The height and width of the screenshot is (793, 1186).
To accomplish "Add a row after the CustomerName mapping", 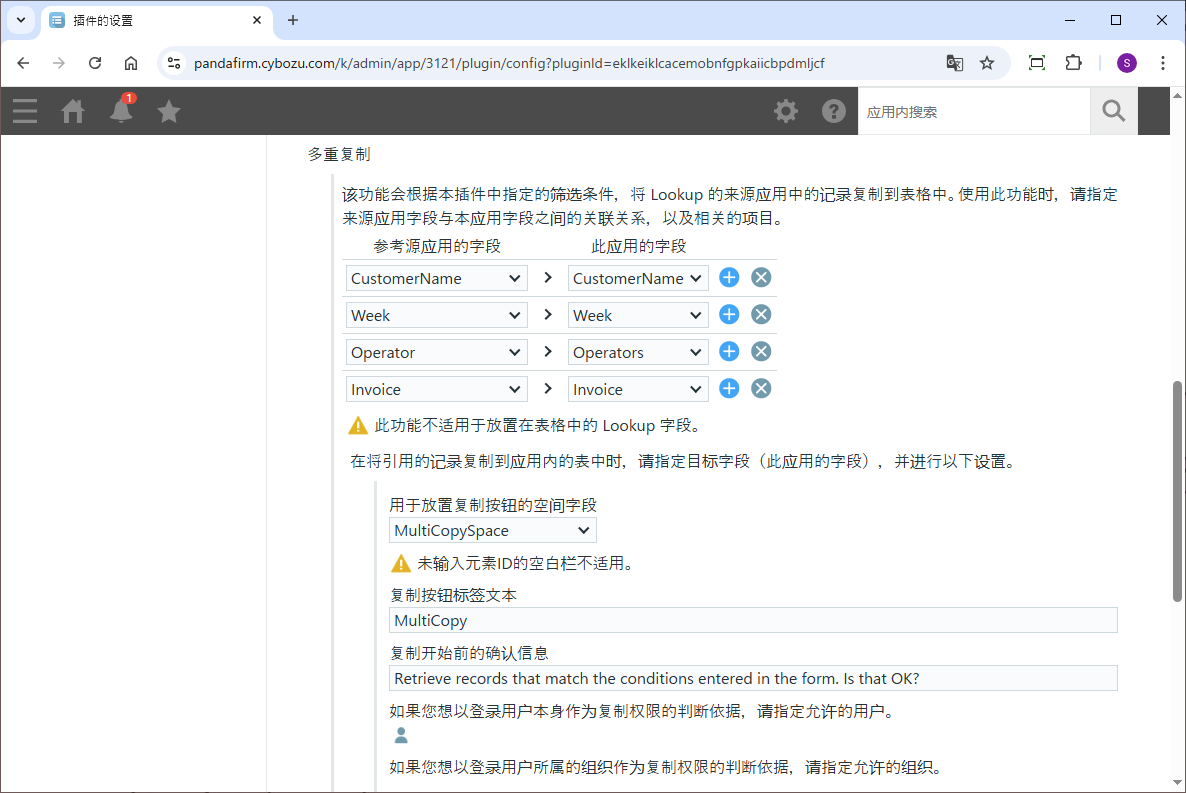I will click(x=729, y=278).
